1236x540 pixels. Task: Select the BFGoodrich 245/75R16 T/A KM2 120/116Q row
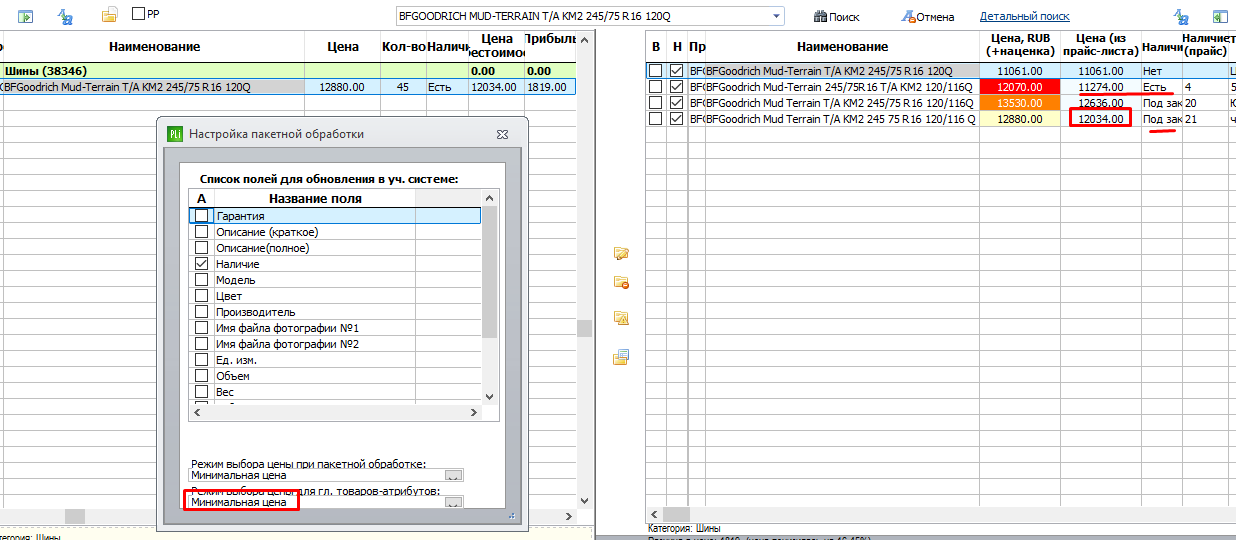940,87
